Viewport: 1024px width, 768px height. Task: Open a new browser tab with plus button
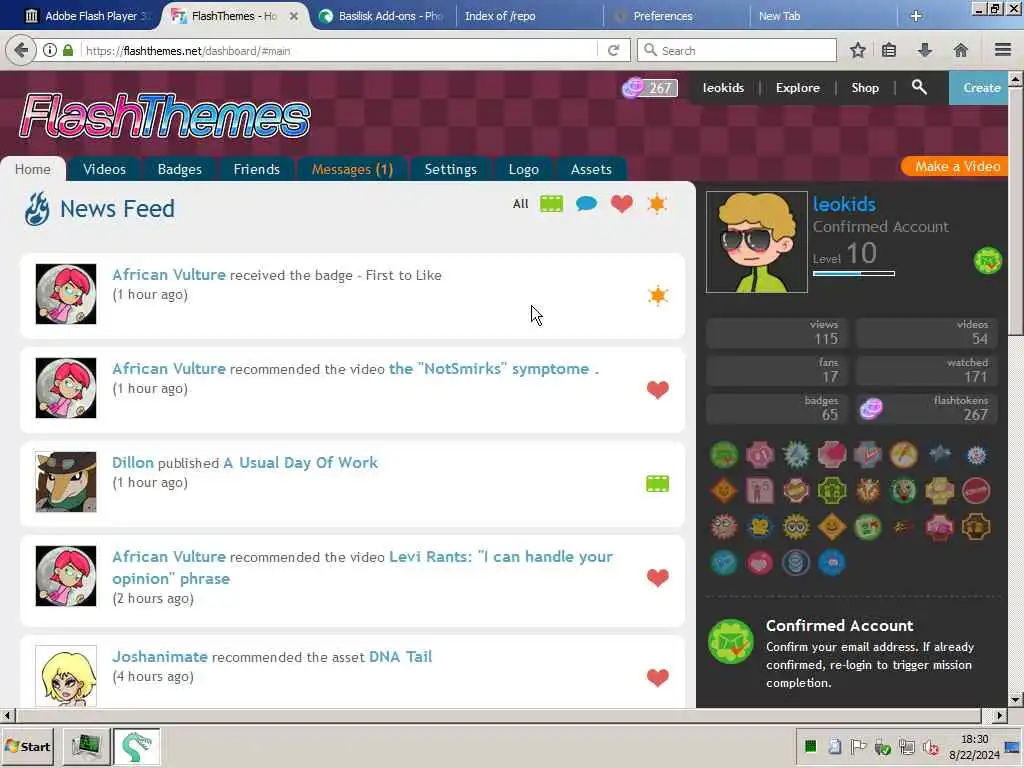[x=916, y=16]
